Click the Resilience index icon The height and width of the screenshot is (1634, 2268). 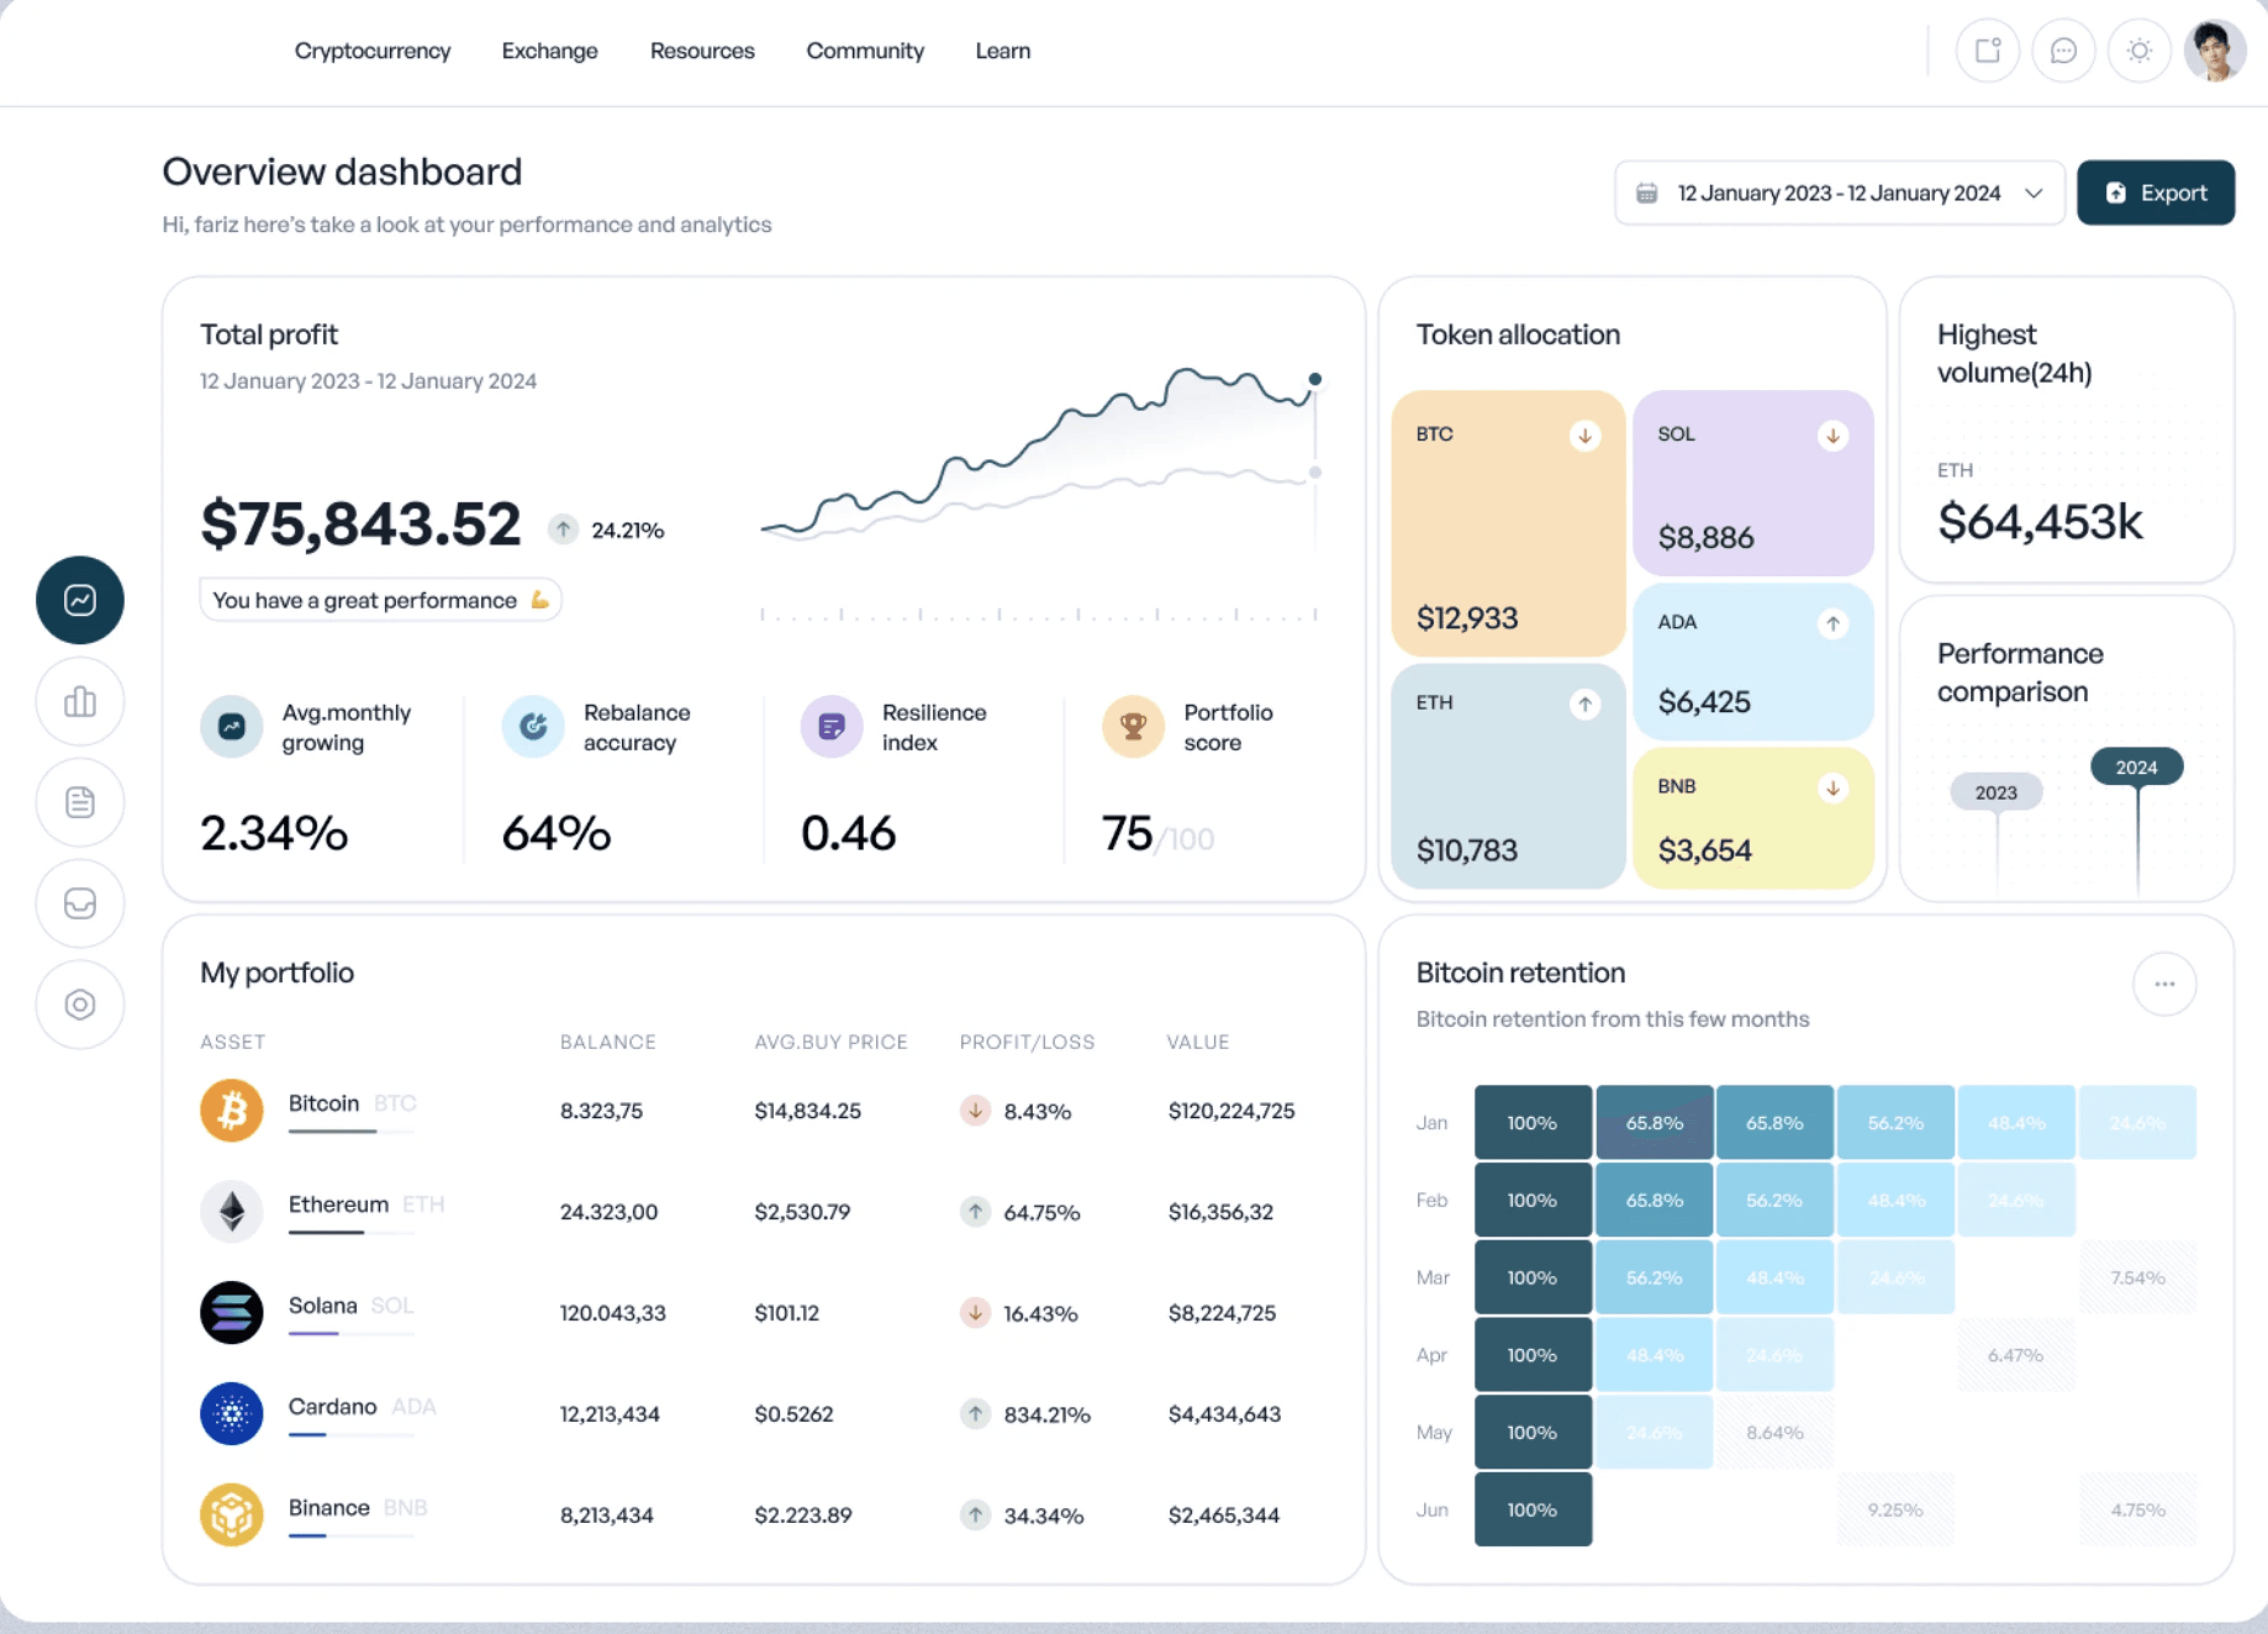point(831,726)
